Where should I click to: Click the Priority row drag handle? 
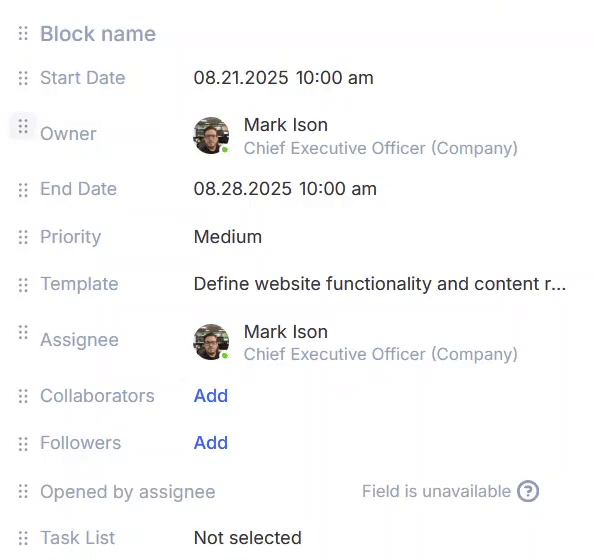(23, 237)
